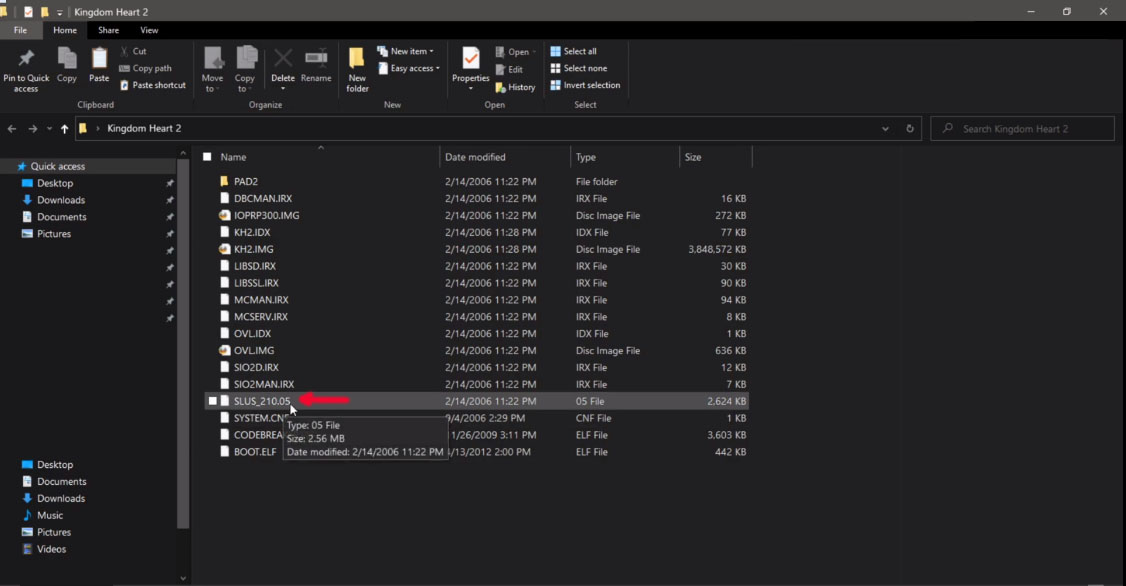Click the Select all button
The width and height of the screenshot is (1126, 586).
573,51
